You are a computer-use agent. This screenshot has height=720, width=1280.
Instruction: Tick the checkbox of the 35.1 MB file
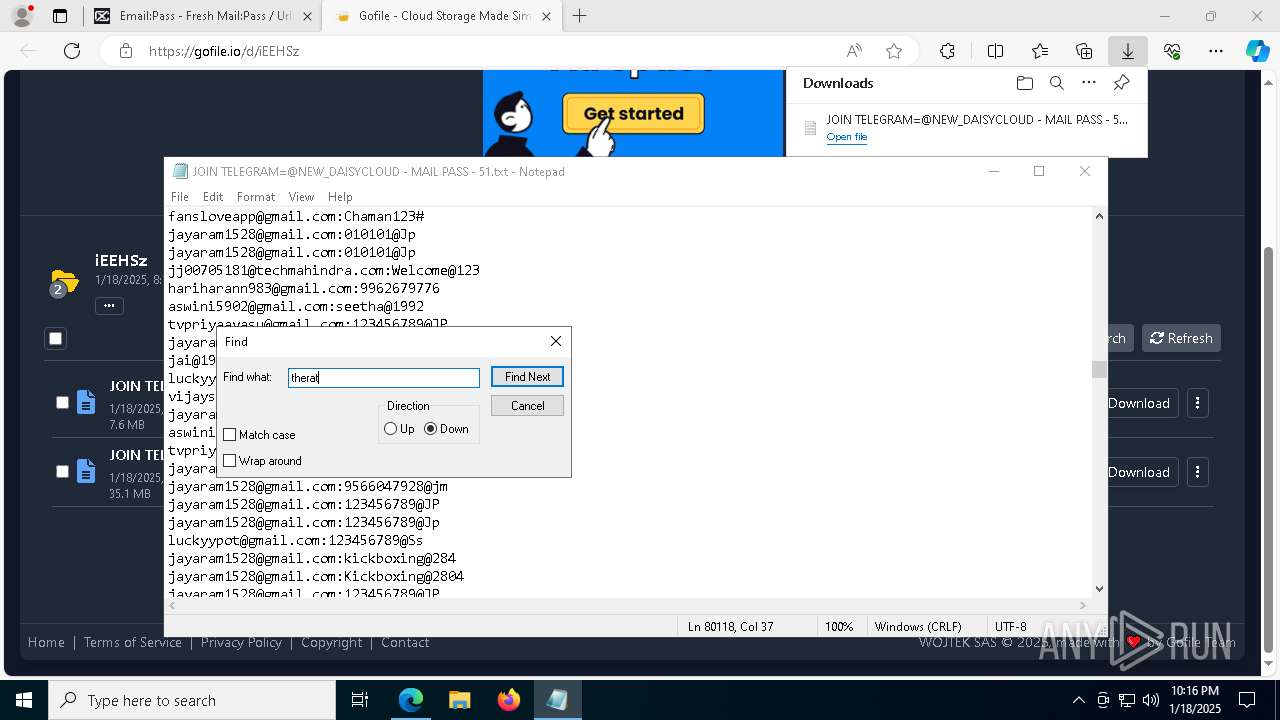62,471
